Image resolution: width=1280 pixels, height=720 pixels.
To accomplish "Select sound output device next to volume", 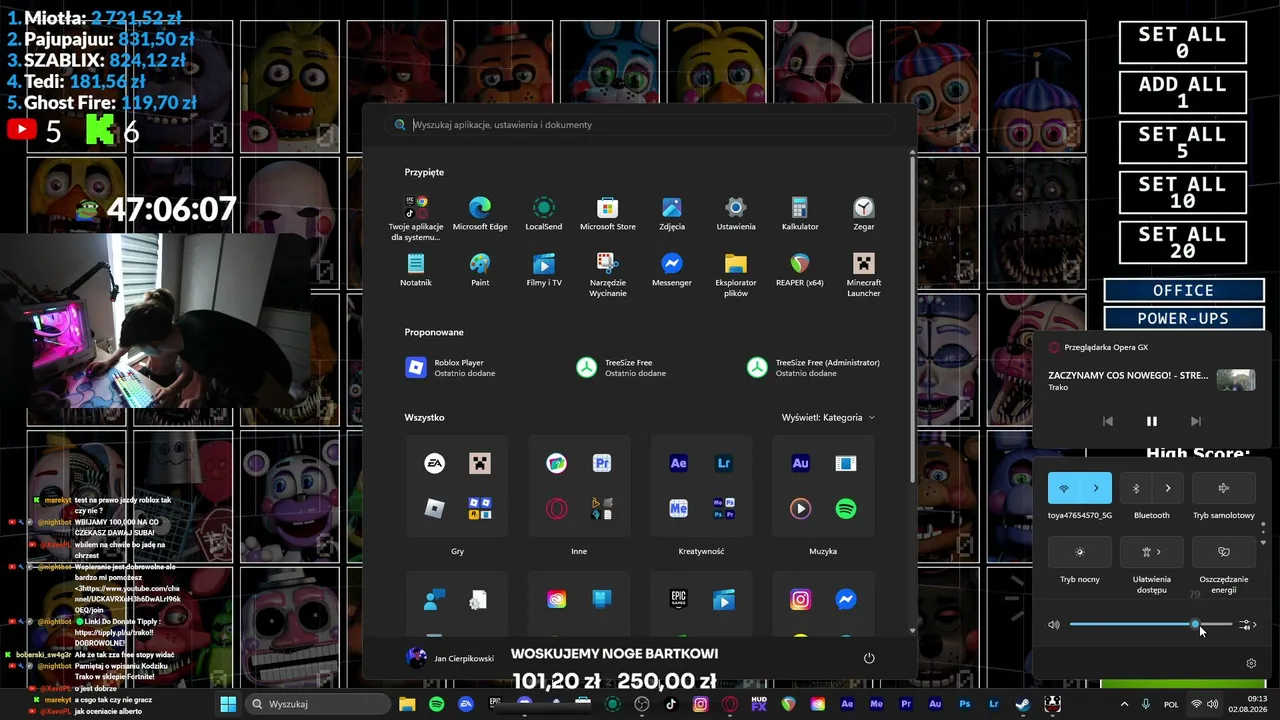I will [x=1247, y=625].
